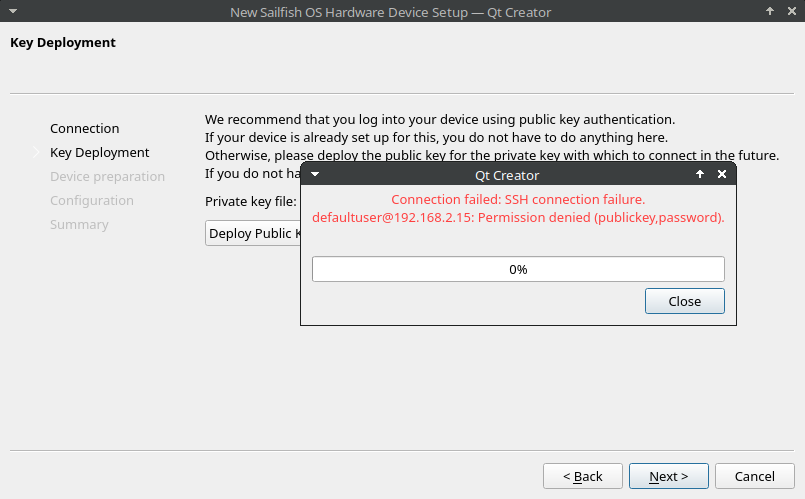Click the current step arrow indicator

[36, 152]
